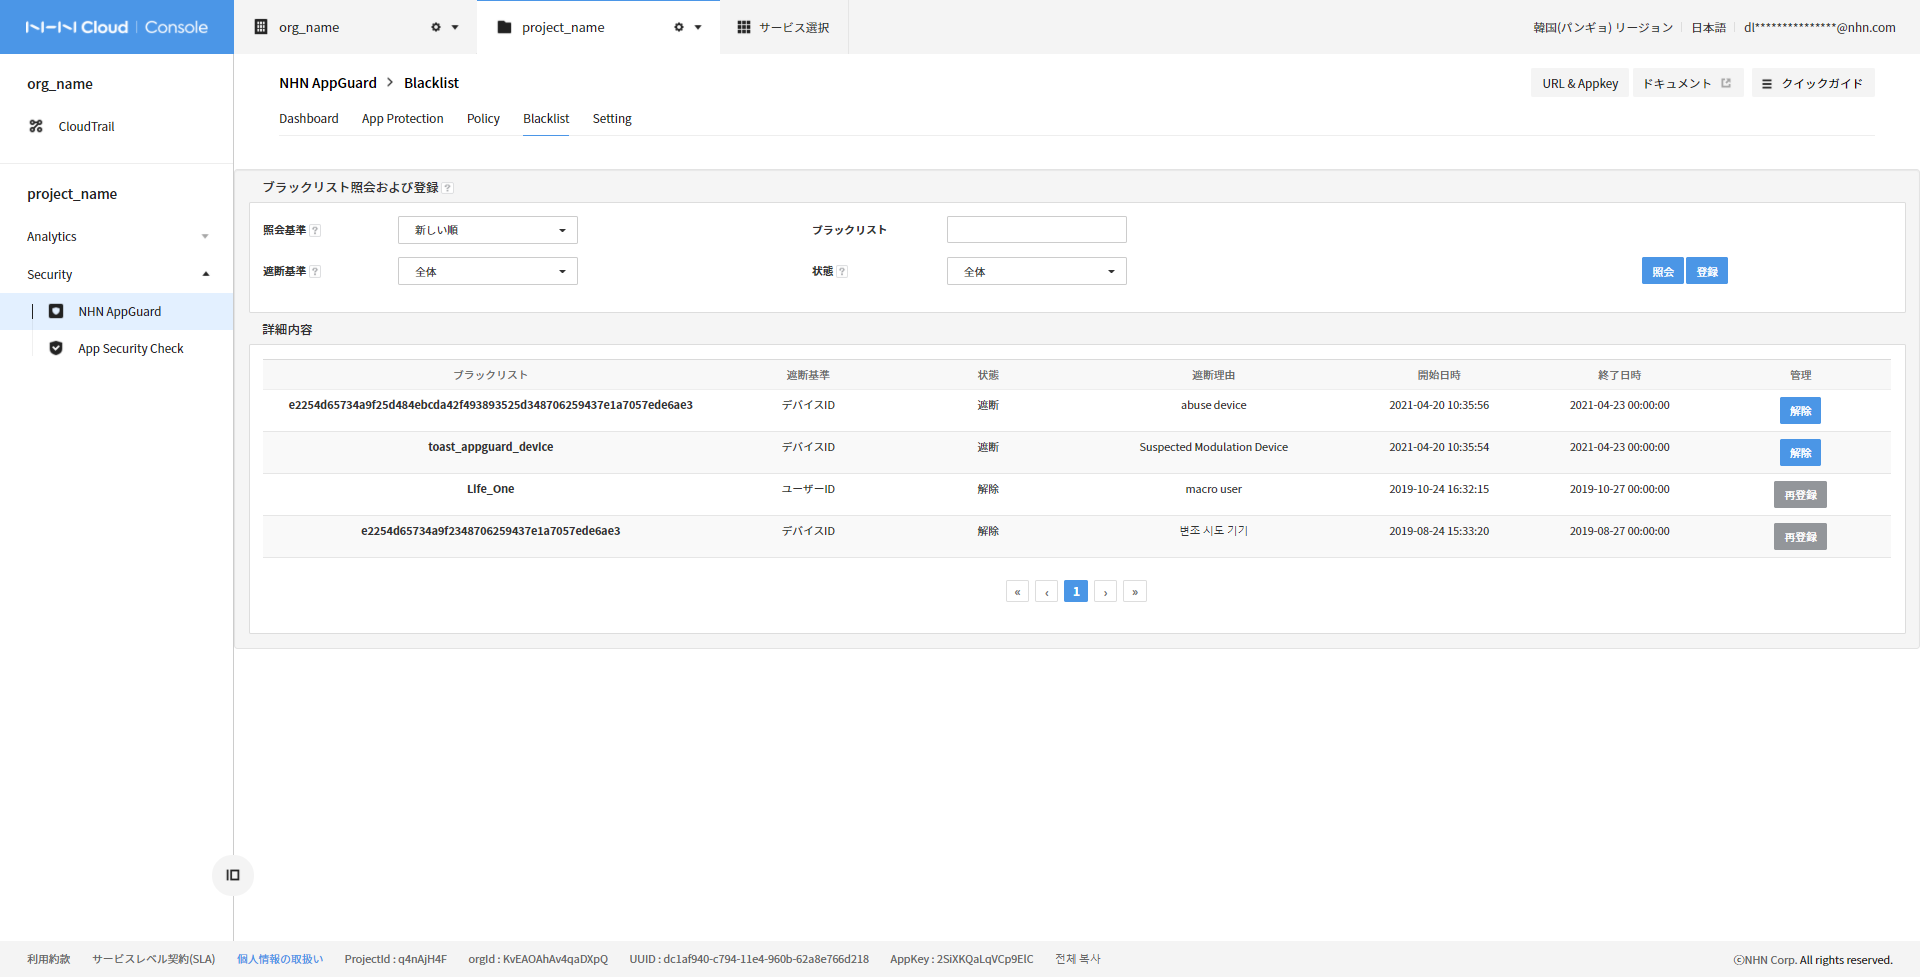The height and width of the screenshot is (977, 1920).
Task: Open CloudTrail icon in sidebar
Action: 36,126
